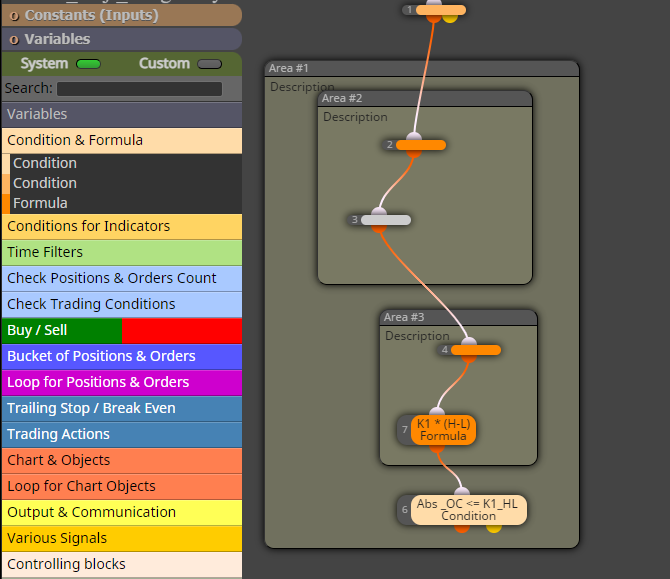Click the Area #2 title bar
Screen dimensions: 670x579
tap(425, 98)
